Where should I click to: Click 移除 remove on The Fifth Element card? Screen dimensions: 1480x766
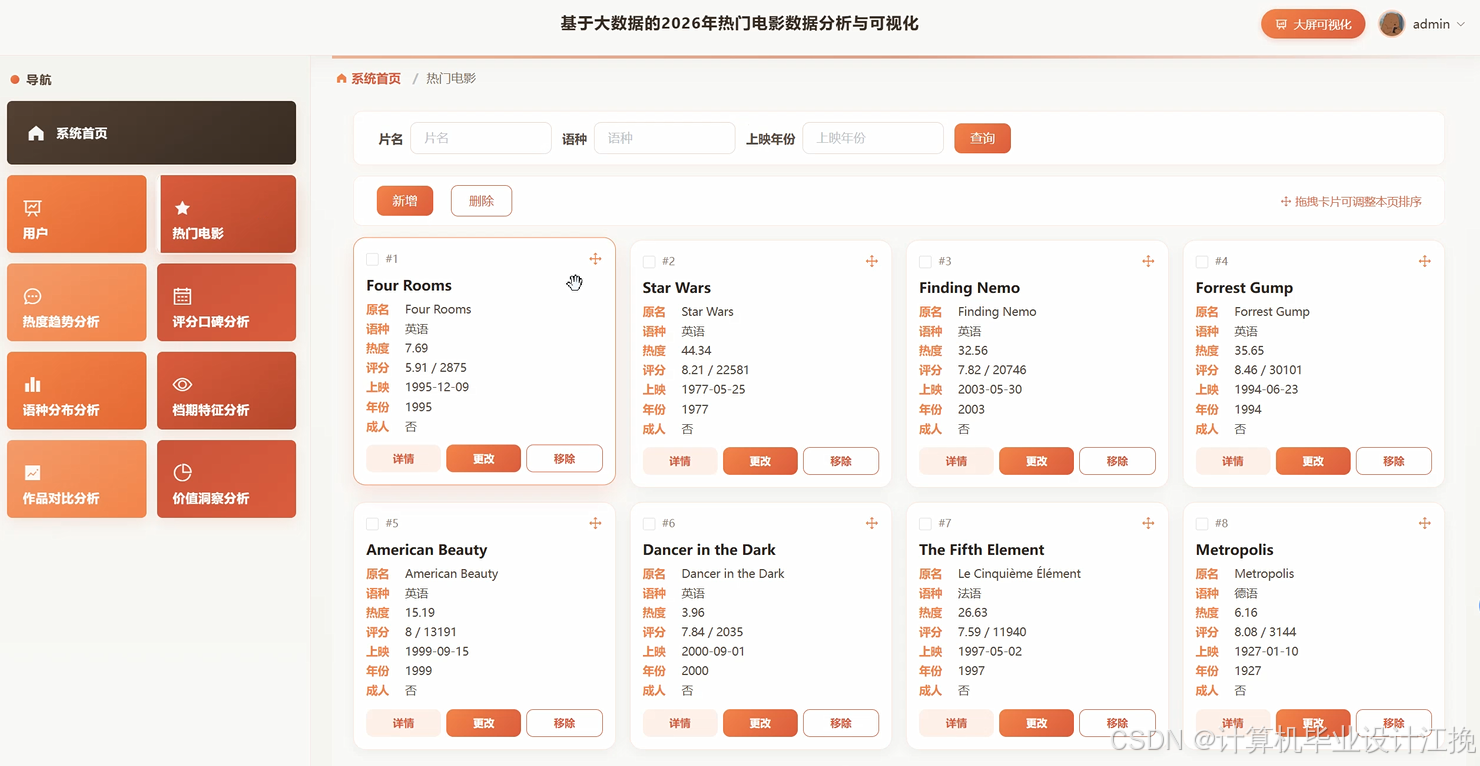(1118, 723)
